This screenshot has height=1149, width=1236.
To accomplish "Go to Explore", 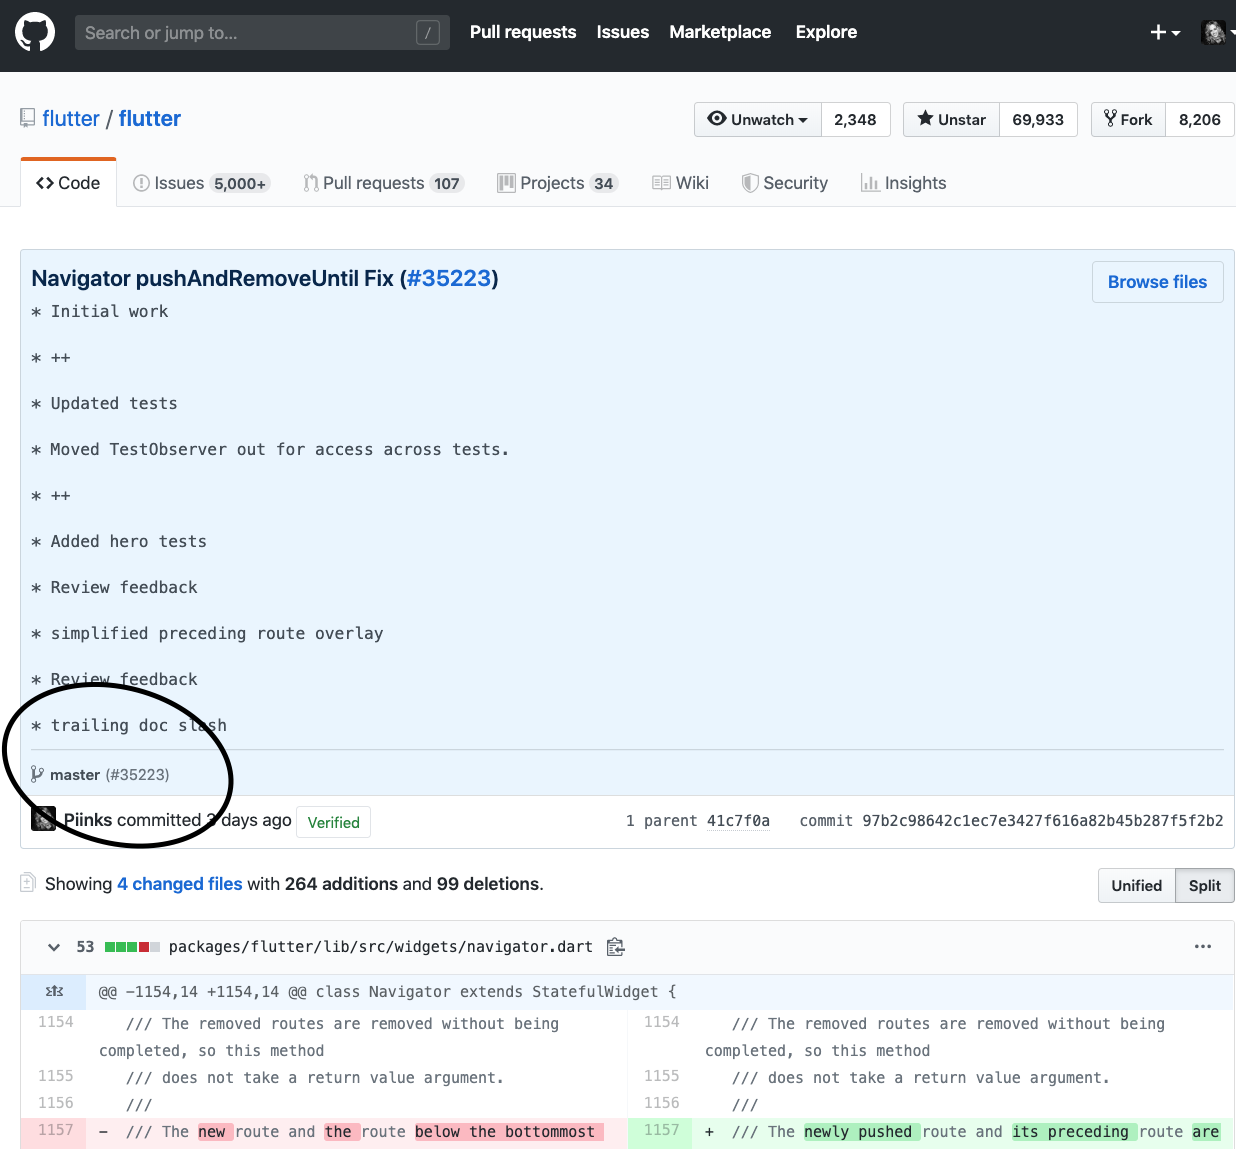I will pos(826,32).
